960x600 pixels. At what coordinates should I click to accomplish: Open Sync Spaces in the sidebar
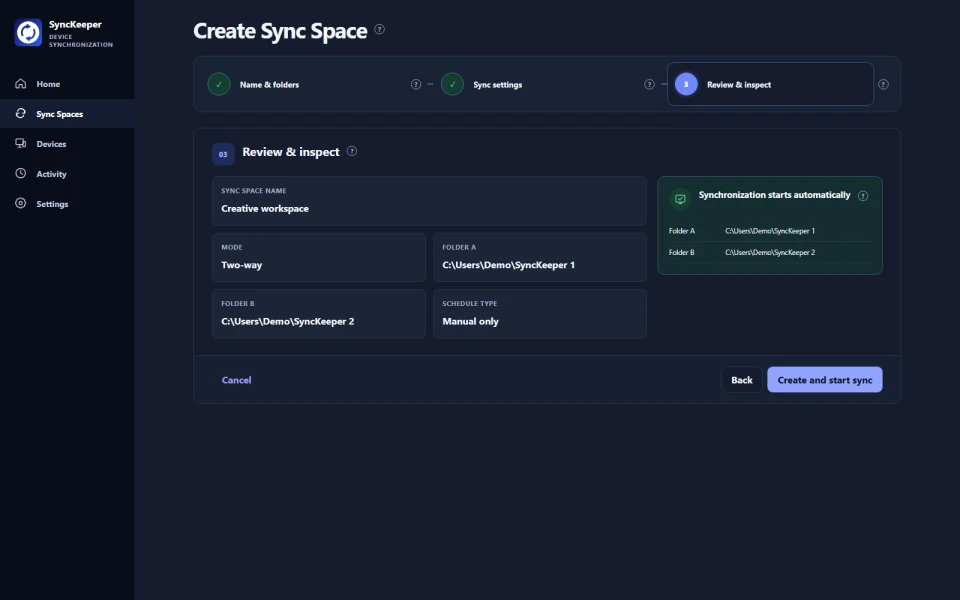(x=67, y=114)
